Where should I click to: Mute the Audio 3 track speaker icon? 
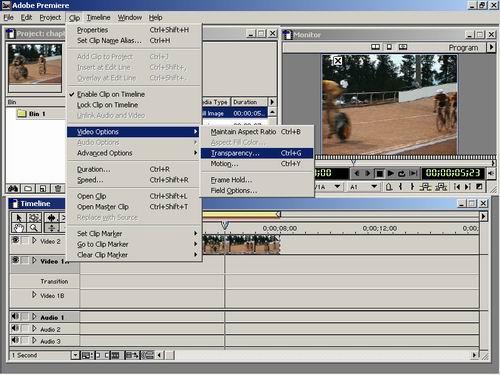15,340
